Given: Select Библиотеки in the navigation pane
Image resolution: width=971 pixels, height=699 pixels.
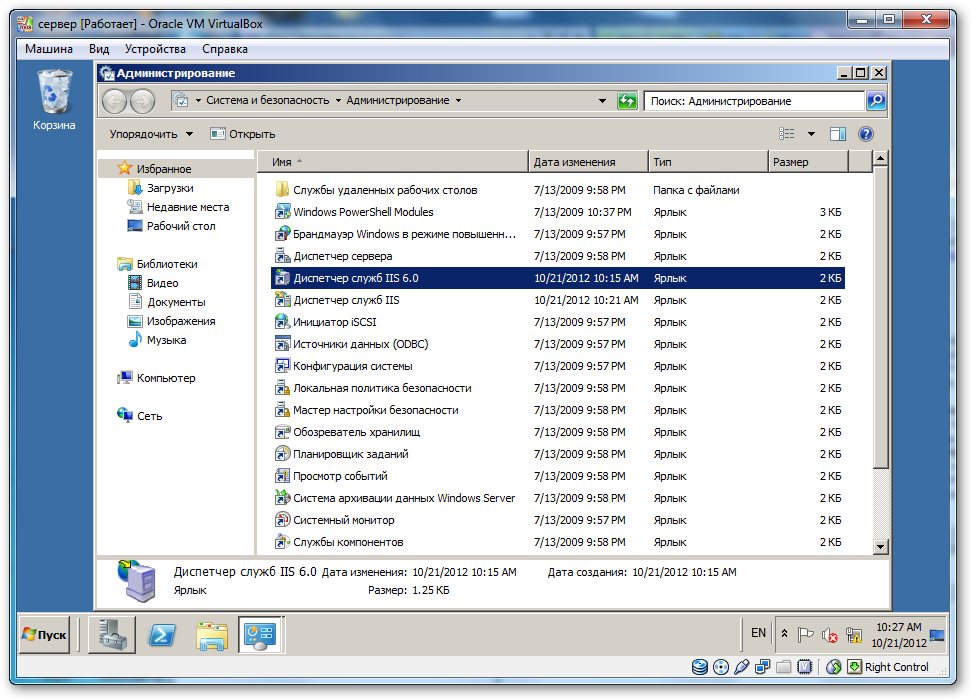Looking at the screenshot, I should (167, 264).
